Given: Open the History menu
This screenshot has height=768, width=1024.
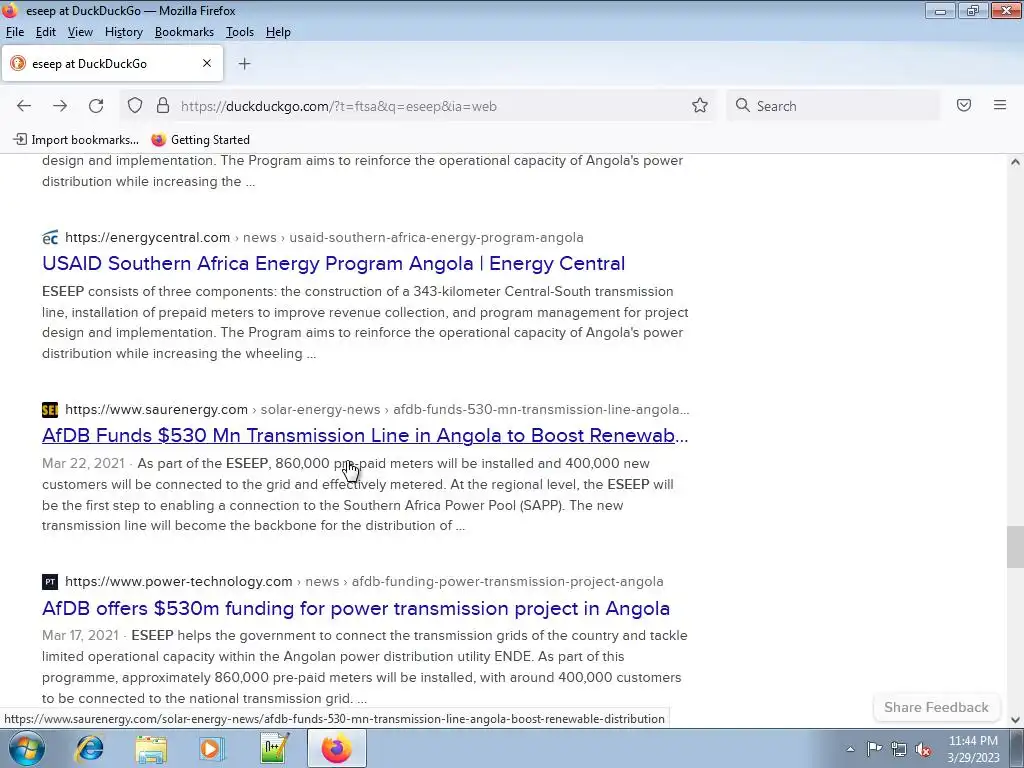Looking at the screenshot, I should (123, 32).
